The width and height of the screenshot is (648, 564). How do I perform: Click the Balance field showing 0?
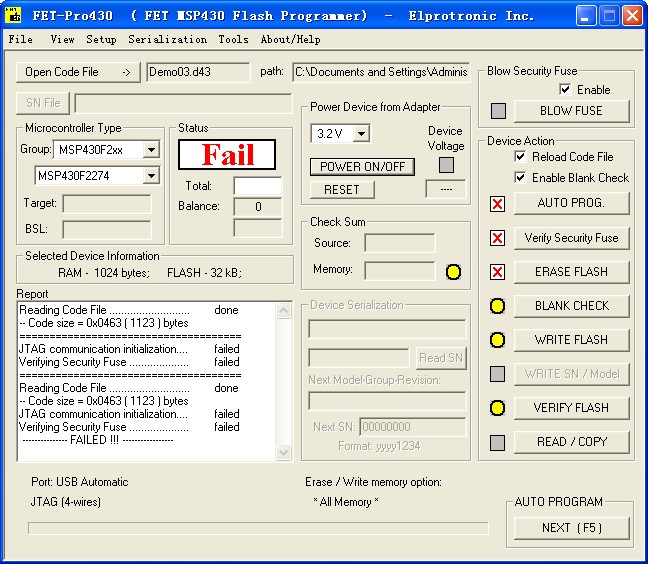pos(258,207)
